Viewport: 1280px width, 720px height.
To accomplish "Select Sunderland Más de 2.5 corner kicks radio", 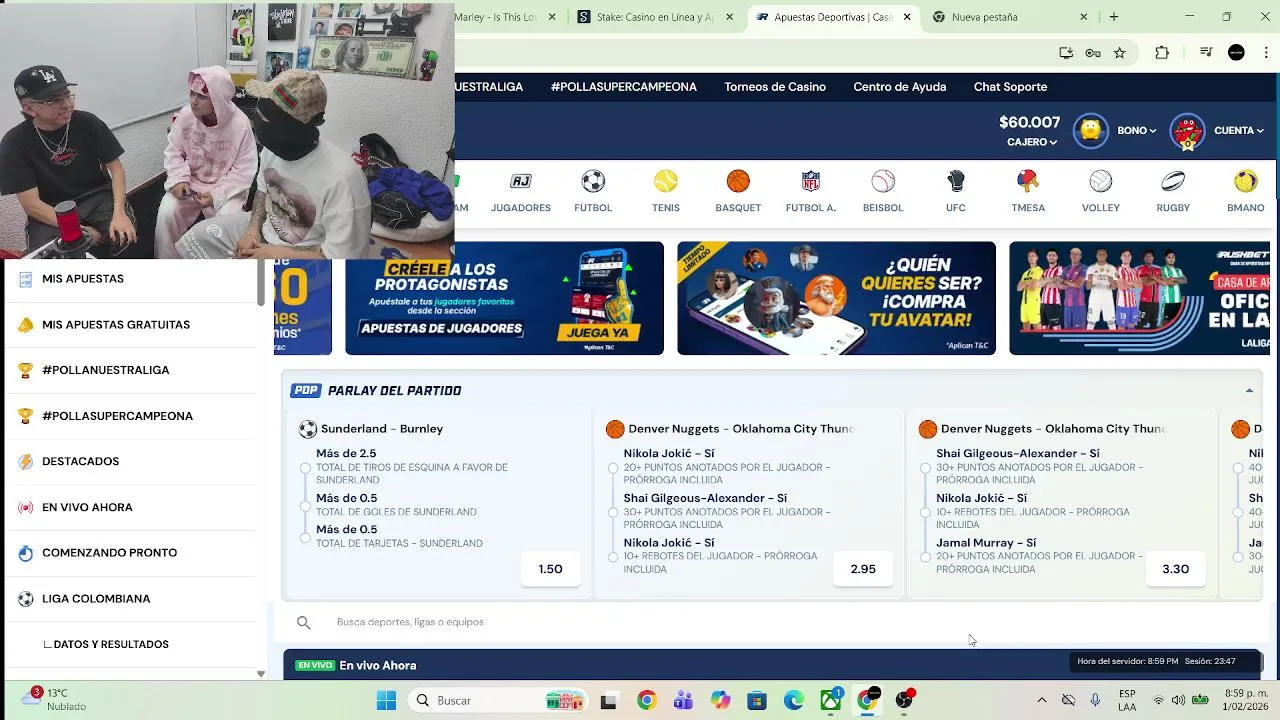I will [306, 467].
